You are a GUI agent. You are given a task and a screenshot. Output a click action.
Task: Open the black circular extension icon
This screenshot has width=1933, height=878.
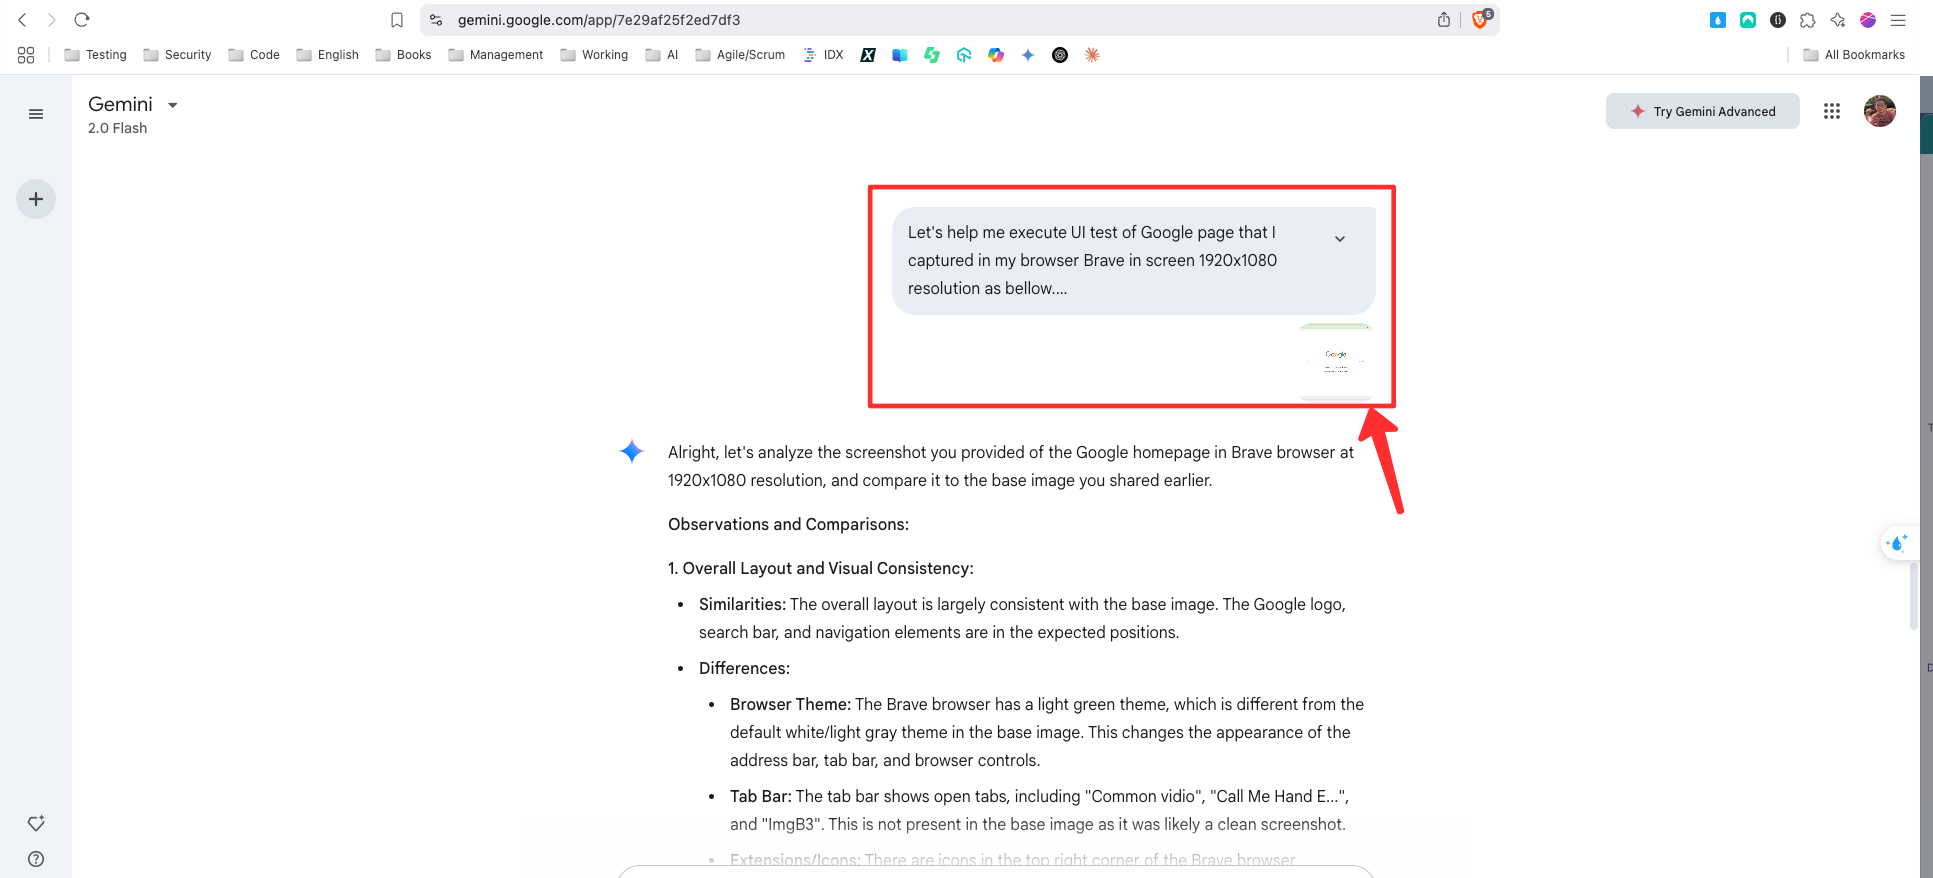click(x=1778, y=20)
